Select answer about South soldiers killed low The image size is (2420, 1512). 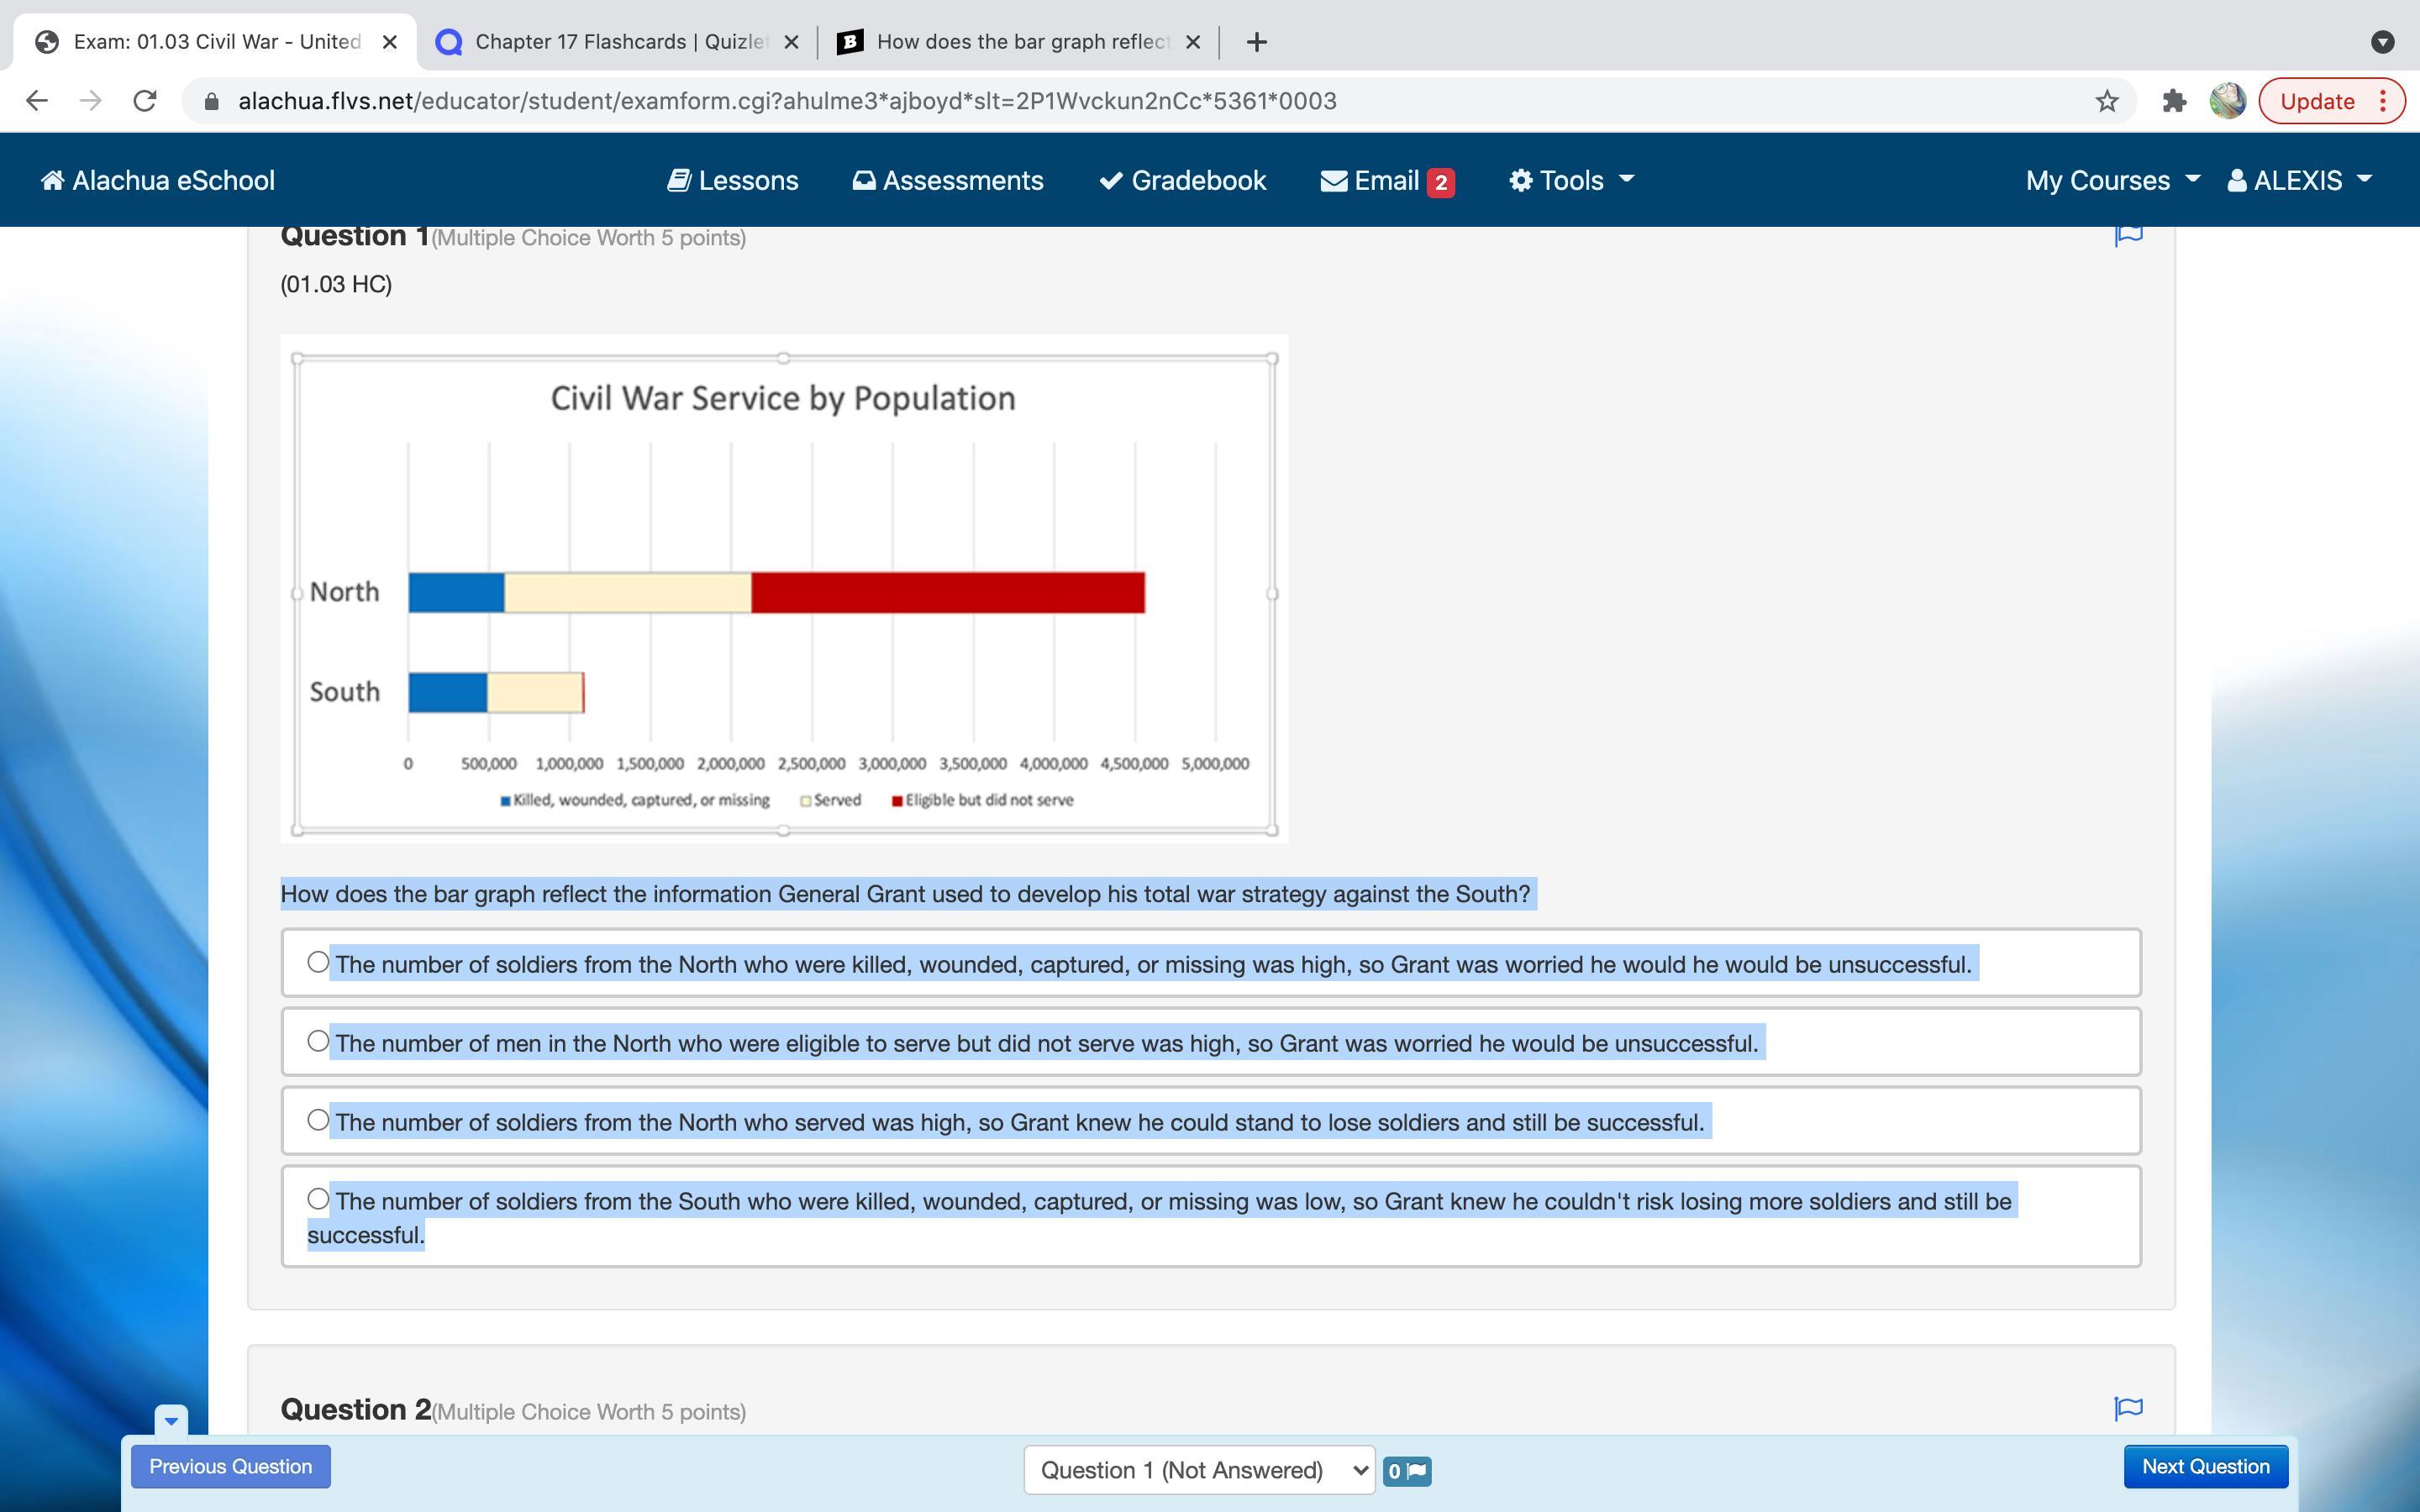point(318,1199)
